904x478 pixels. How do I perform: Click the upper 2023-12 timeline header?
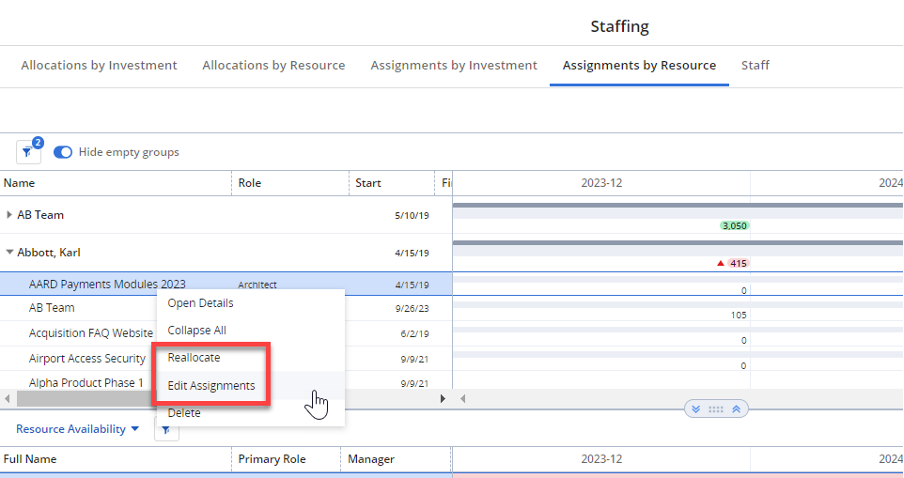[601, 183]
